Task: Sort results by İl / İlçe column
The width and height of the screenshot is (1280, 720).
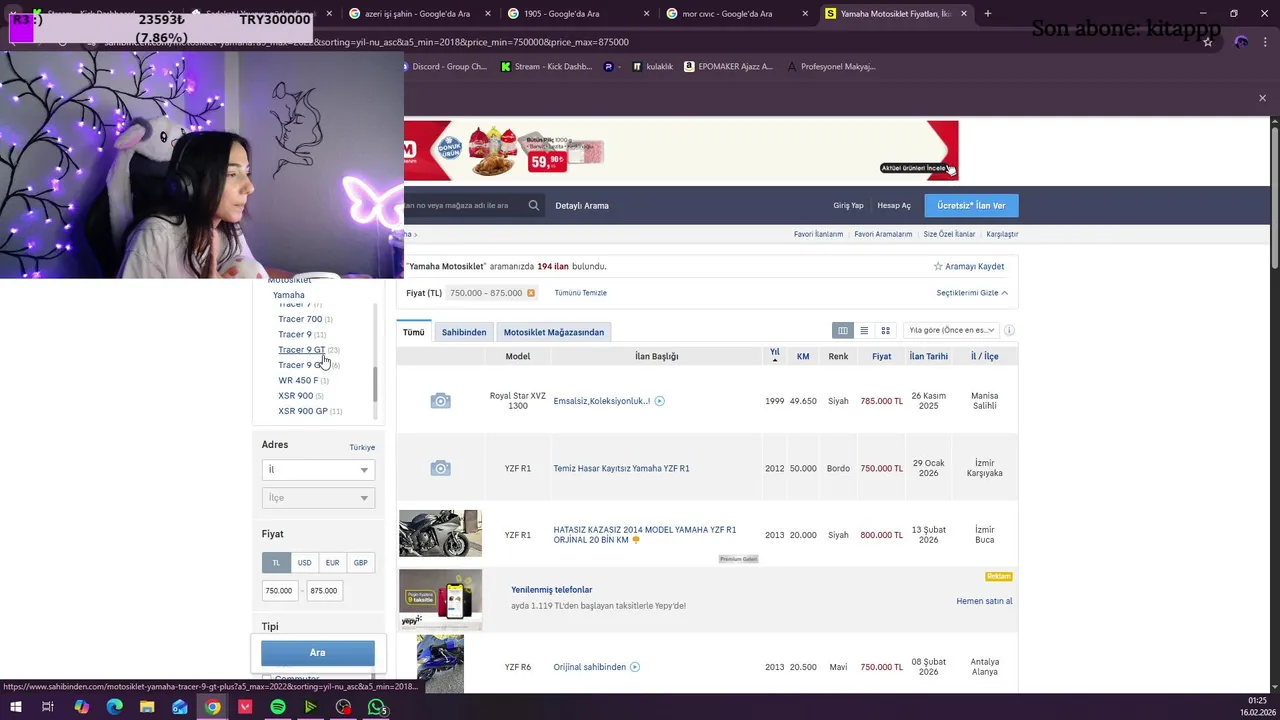Action: (984, 356)
